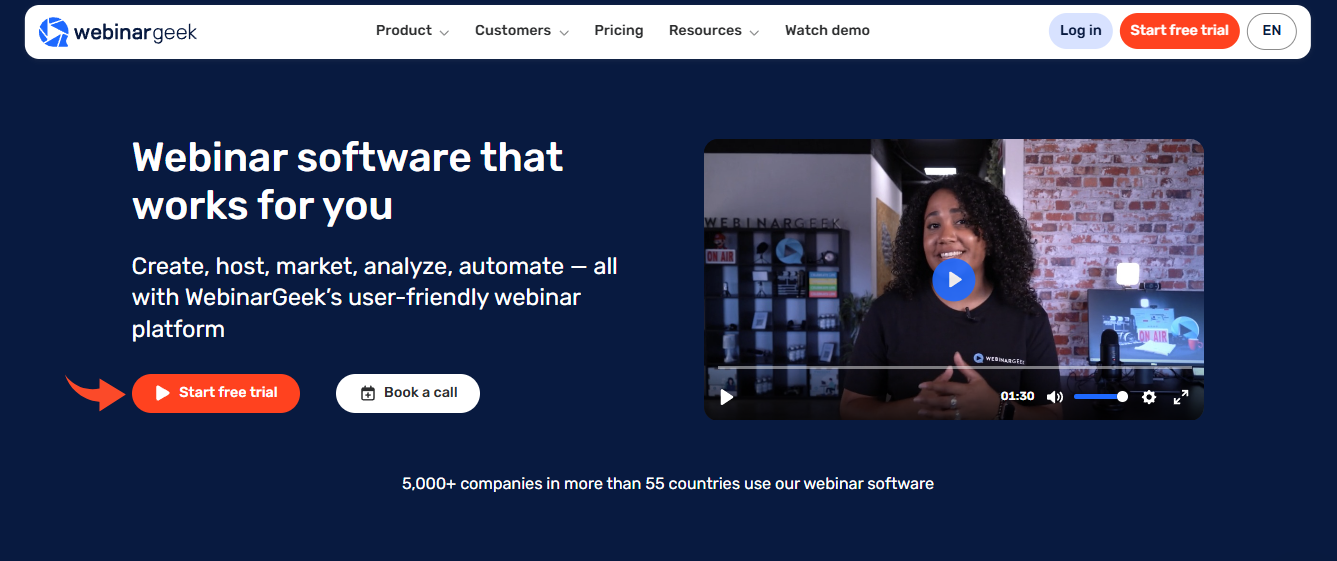Click the WebinarGeek logo
Image resolution: width=1337 pixels, height=561 pixels.
pyautogui.click(x=117, y=32)
